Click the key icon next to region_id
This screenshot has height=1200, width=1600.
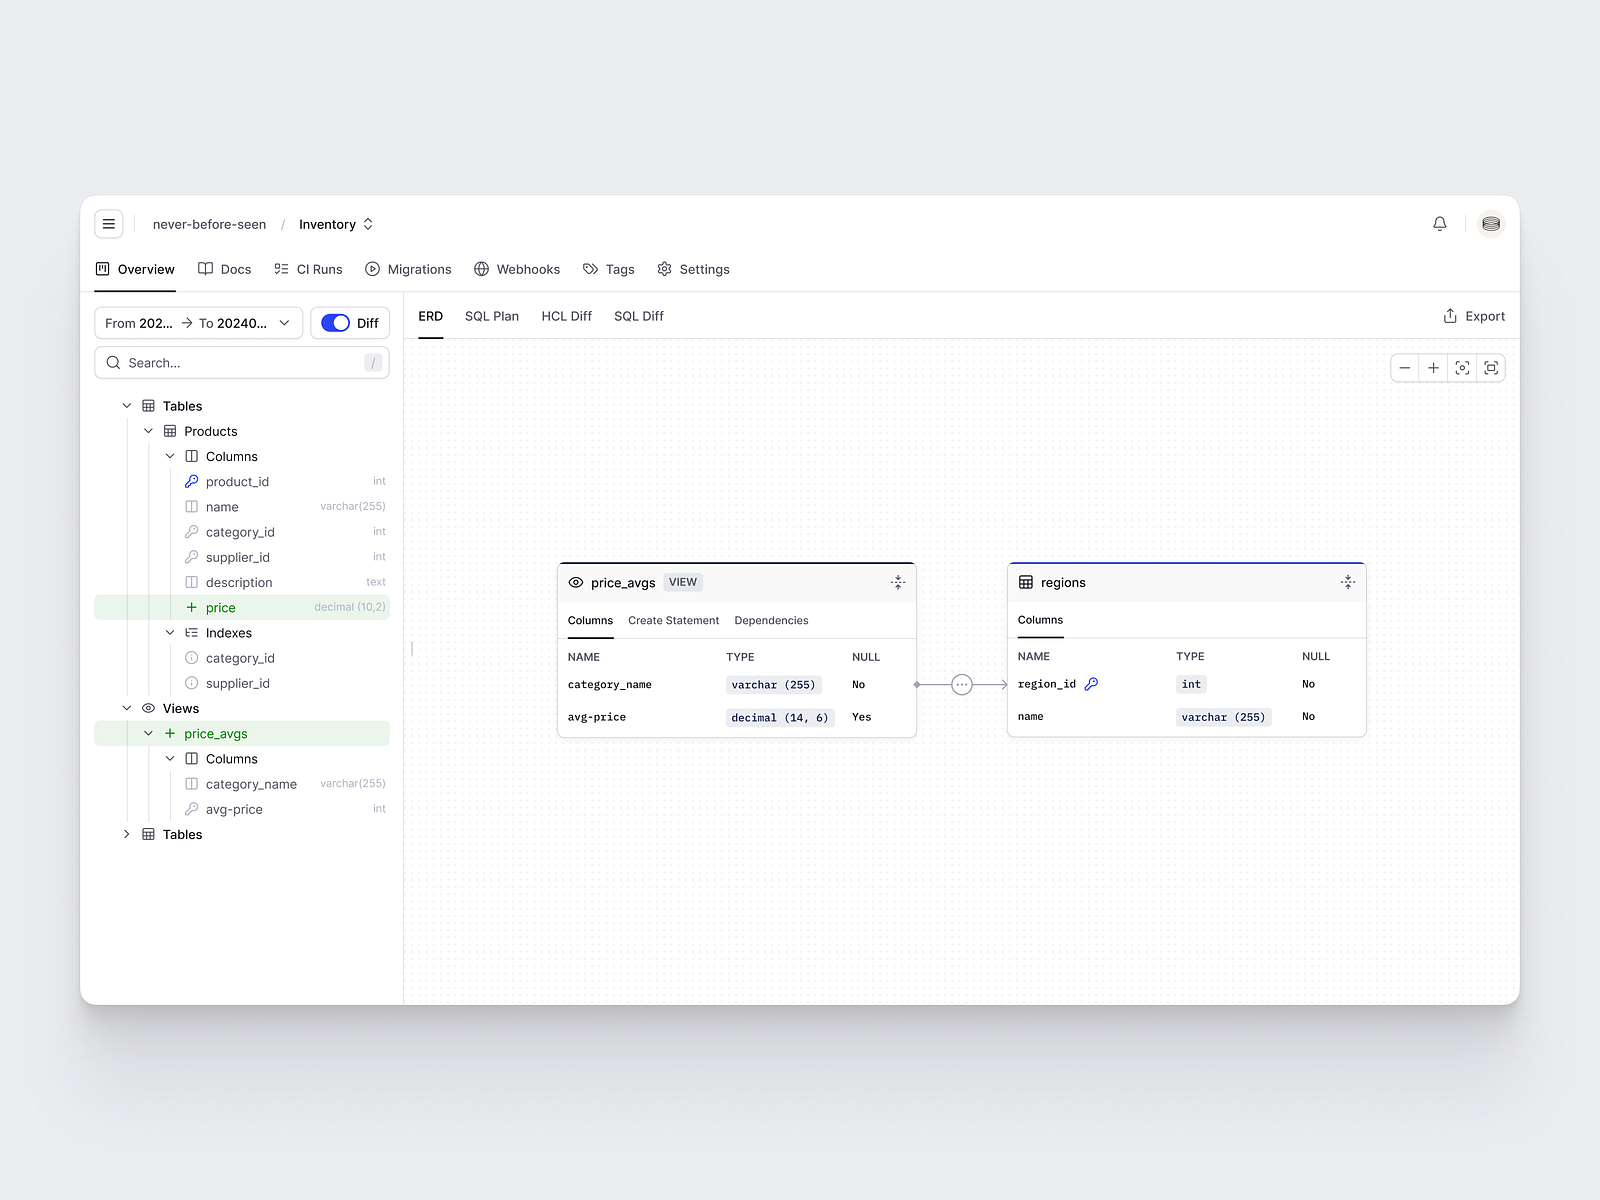click(x=1091, y=684)
